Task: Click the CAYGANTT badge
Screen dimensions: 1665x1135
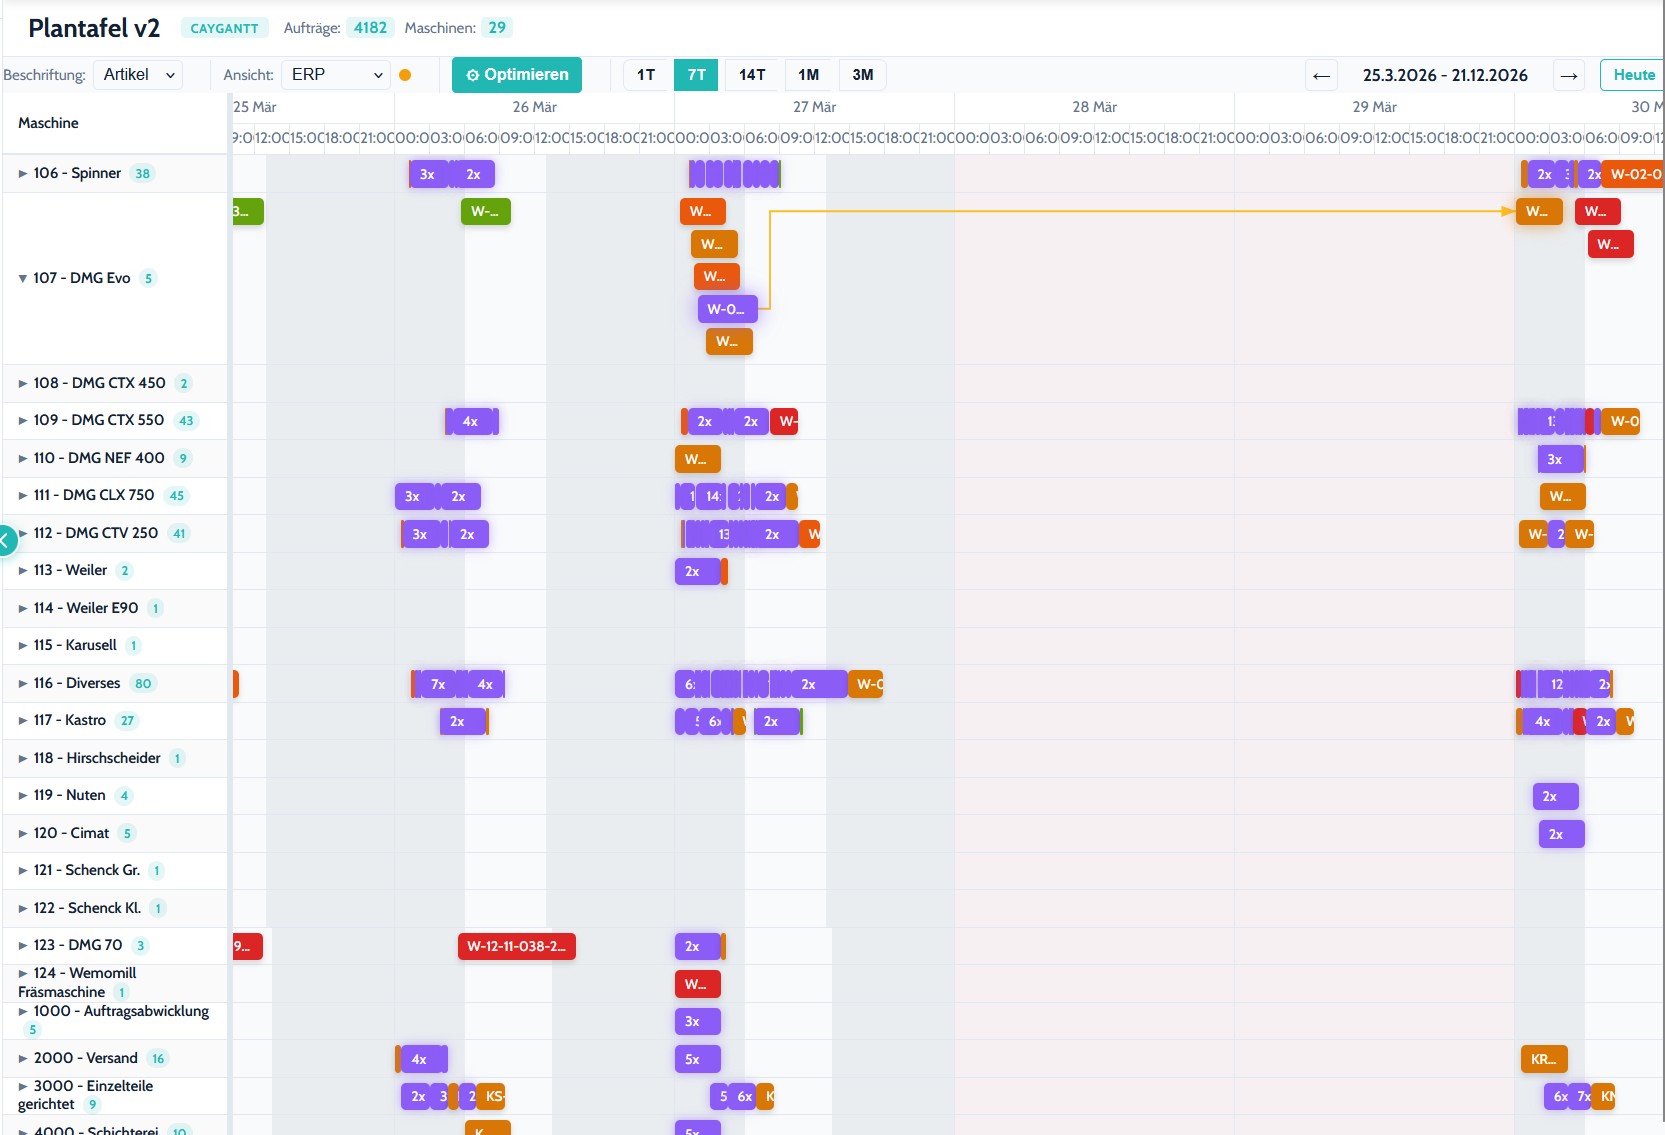Action: point(224,28)
